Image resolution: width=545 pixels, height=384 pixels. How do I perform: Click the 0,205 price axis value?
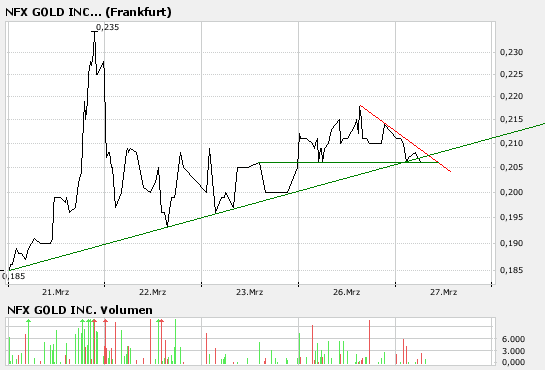(x=511, y=167)
